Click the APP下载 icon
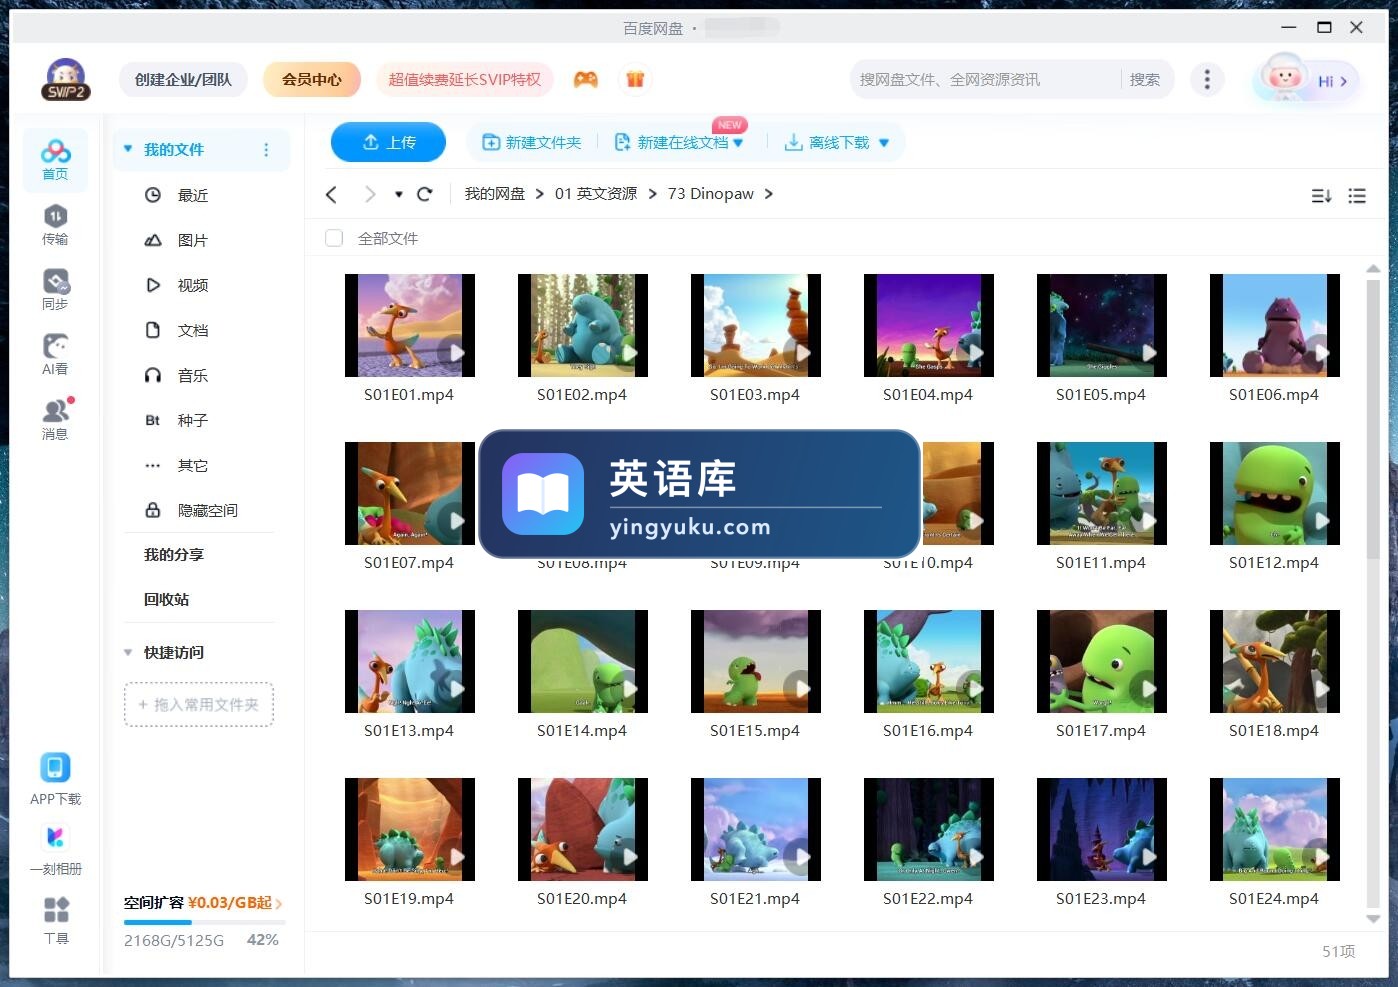The image size is (1398, 987). click(55, 779)
